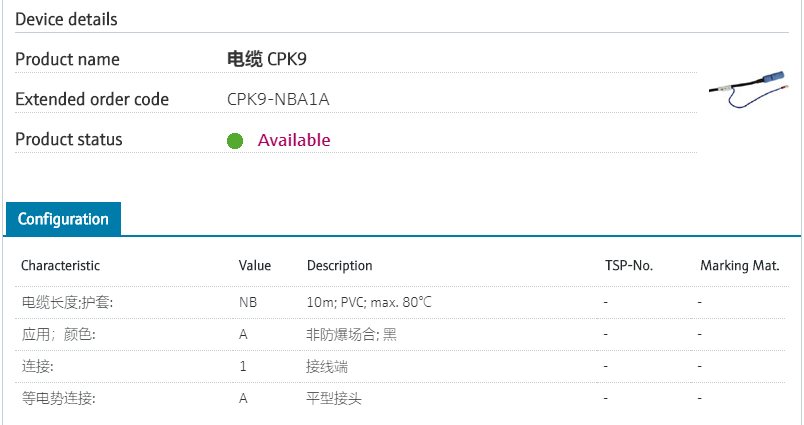Click the 接线端 description cell
804x425 pixels.
pyautogui.click(x=327, y=366)
